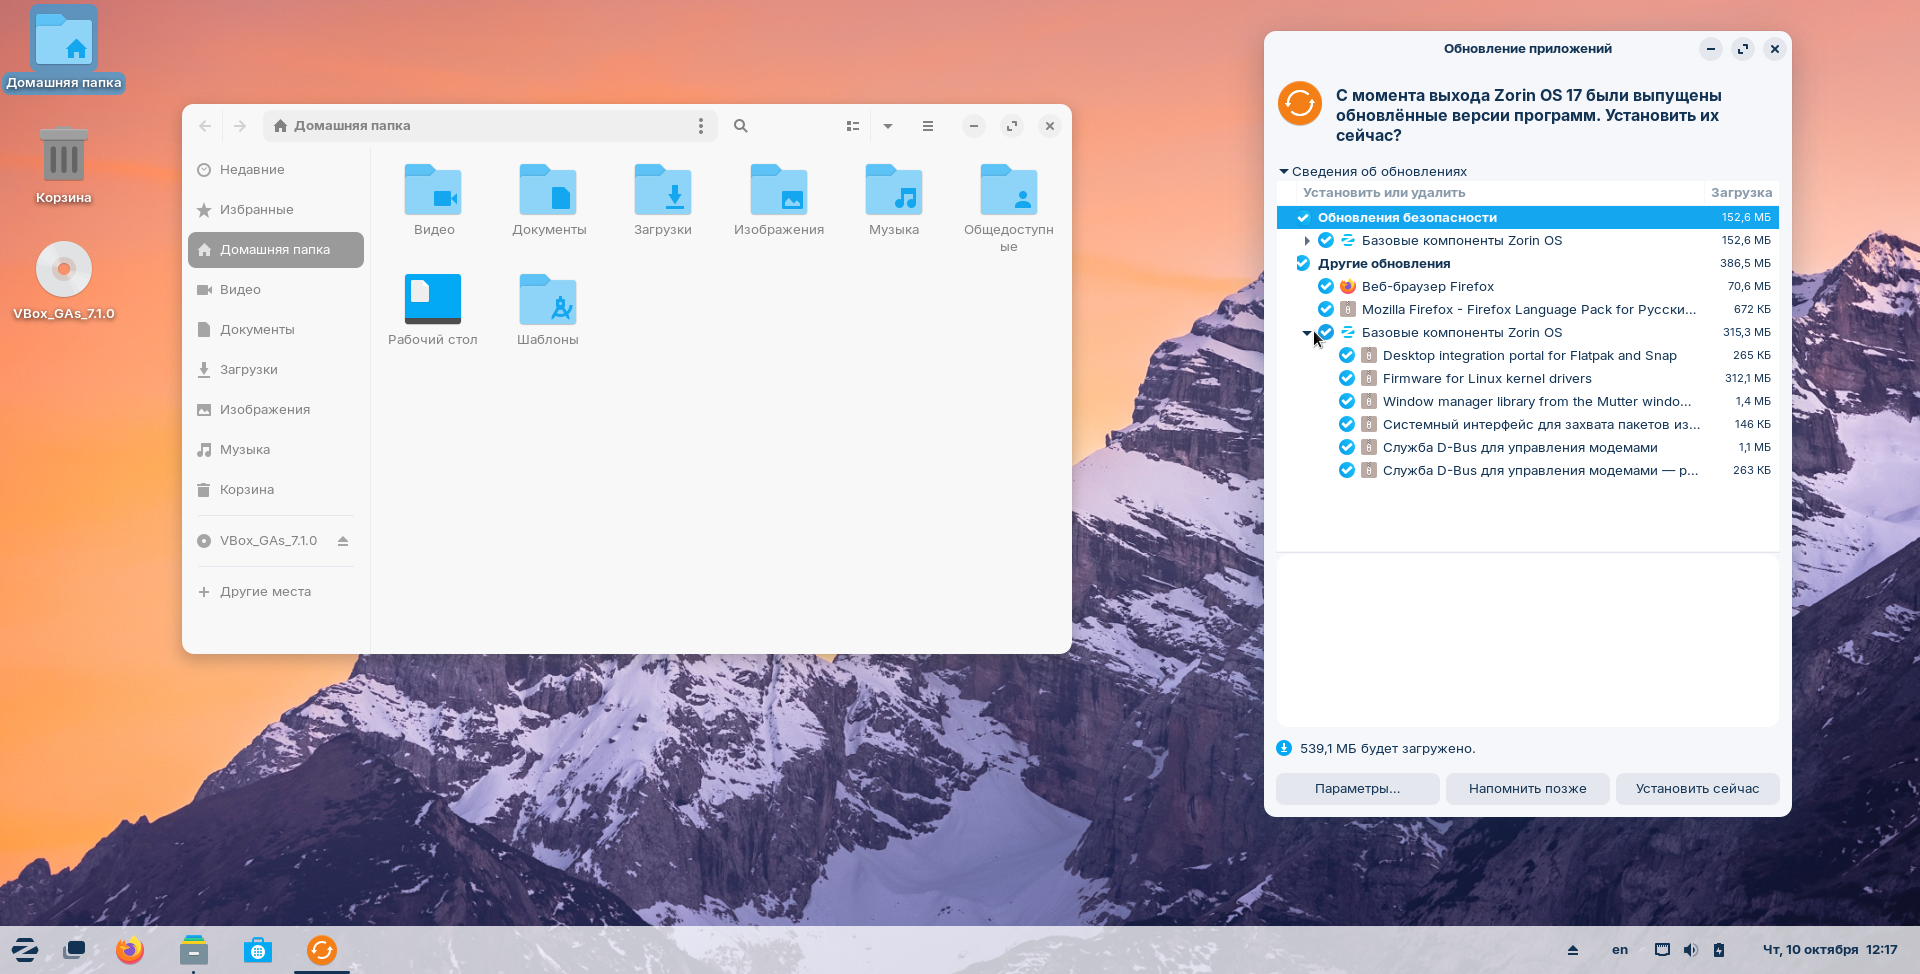Viewport: 1920px width, 974px height.
Task: Open the Видео folder in file manager
Action: click(433, 190)
